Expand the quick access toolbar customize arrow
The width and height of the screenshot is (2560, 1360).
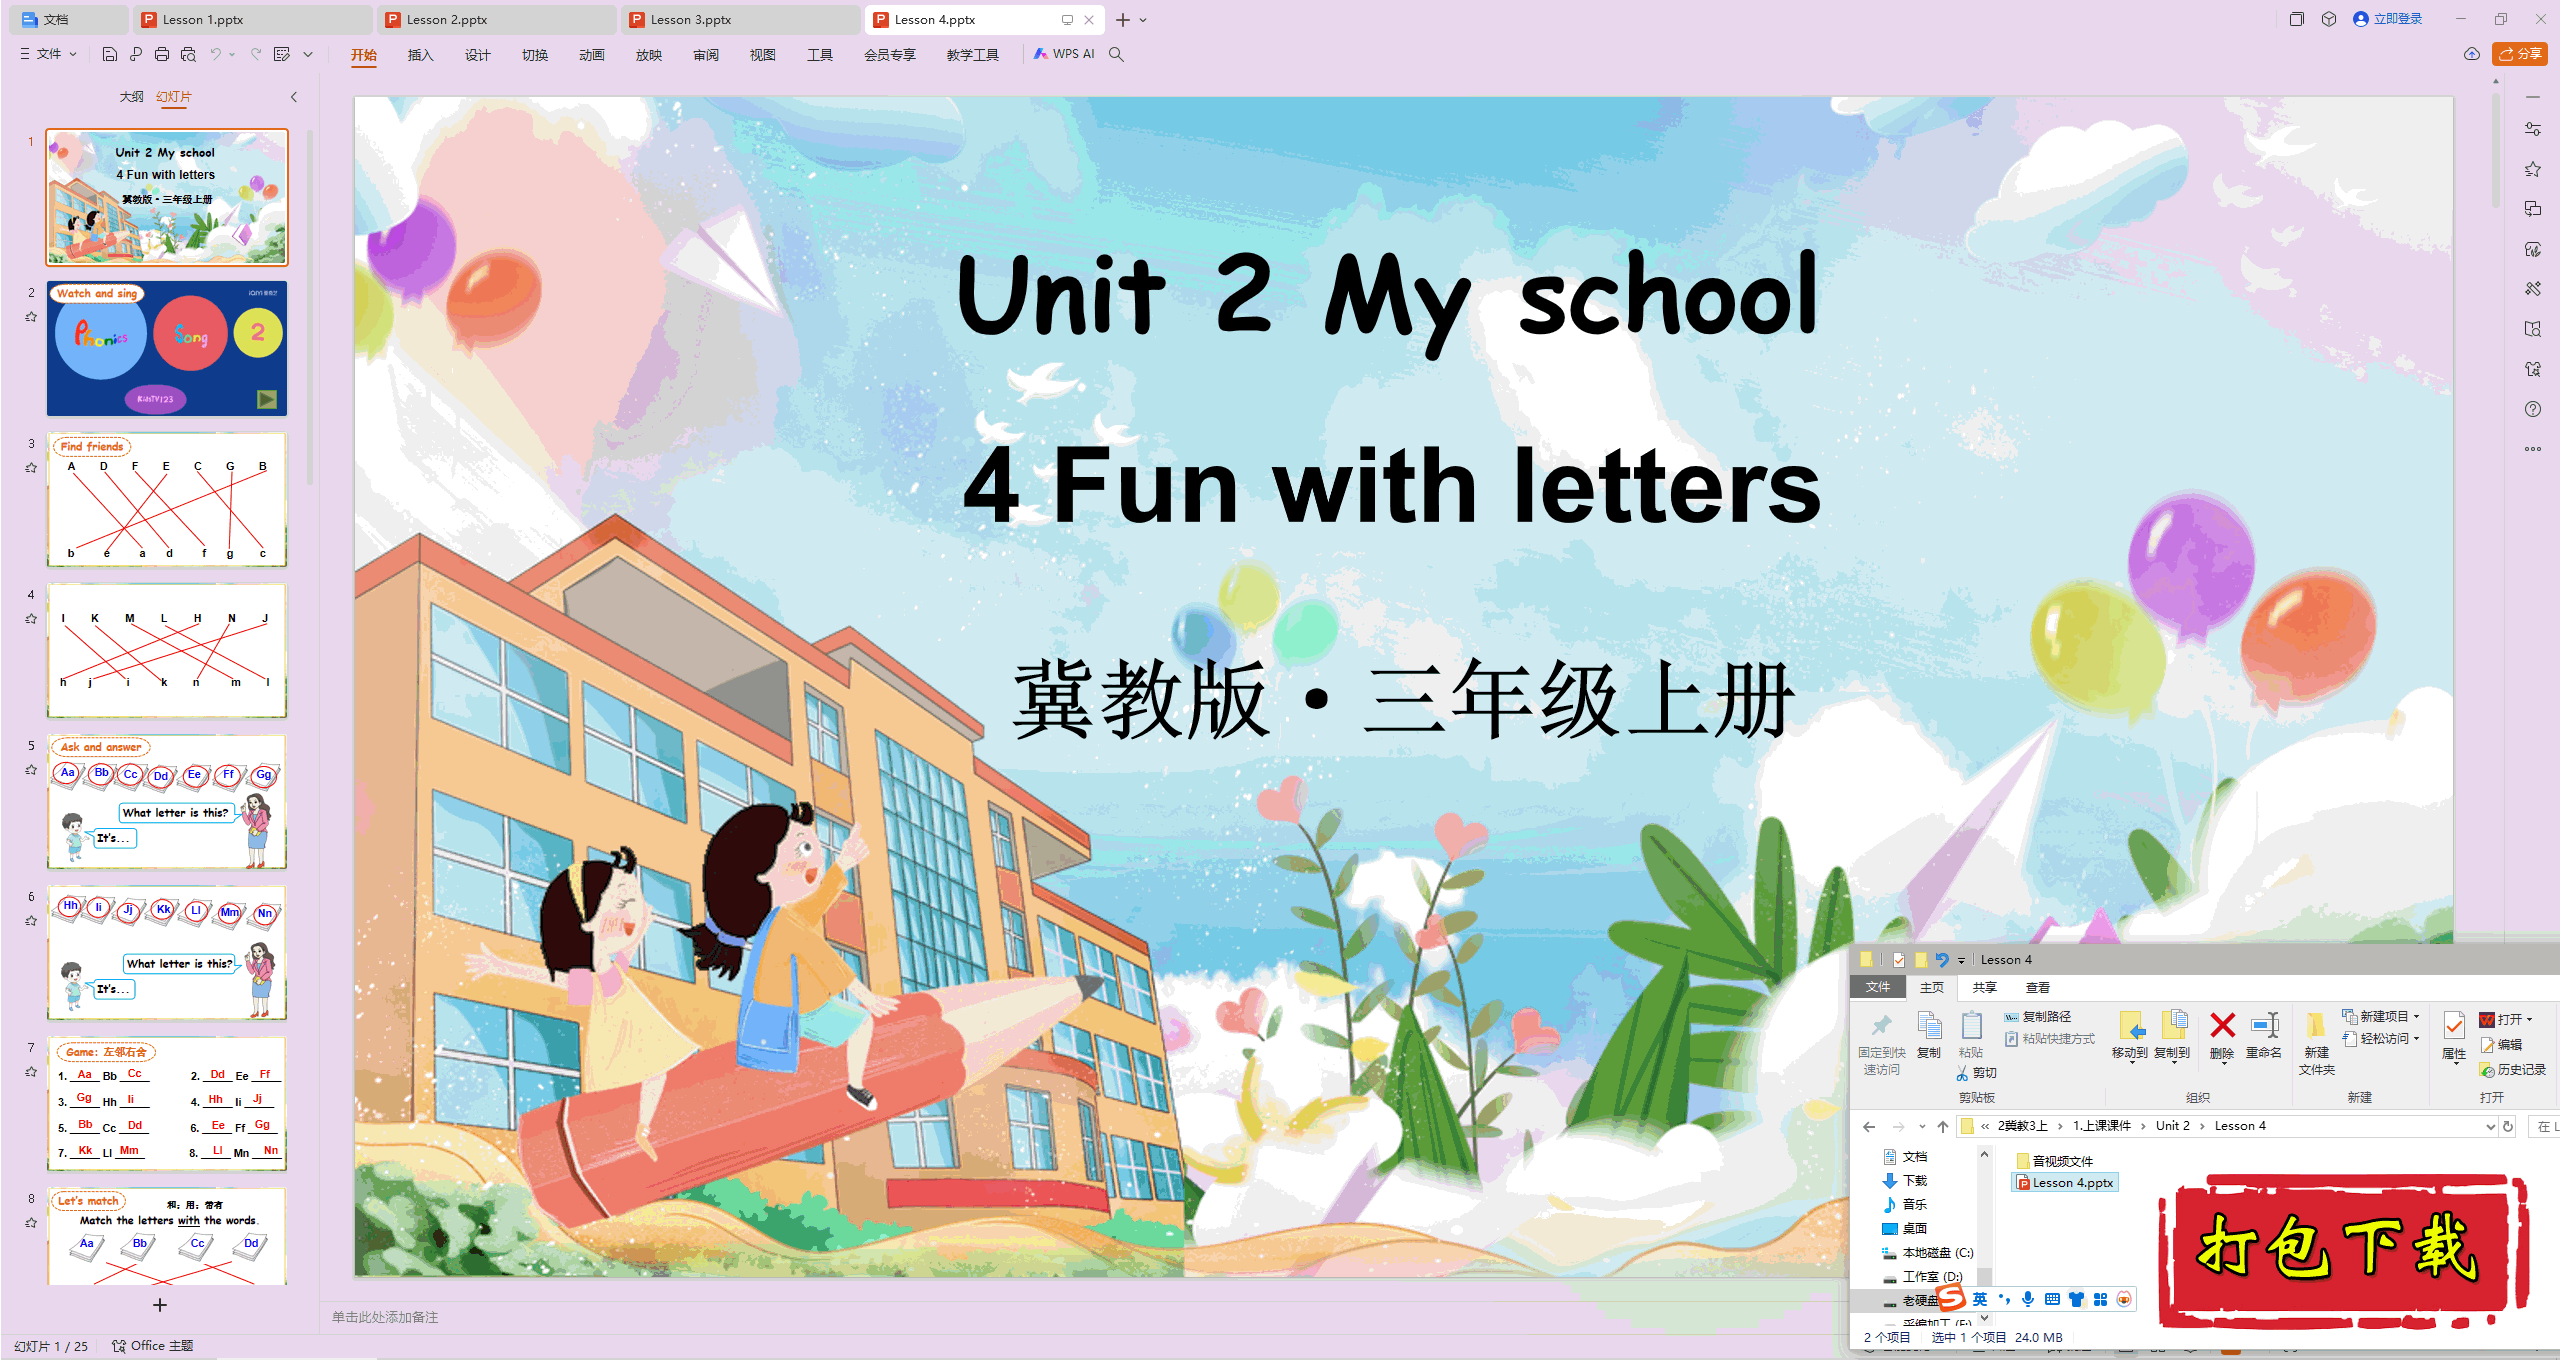point(308,54)
